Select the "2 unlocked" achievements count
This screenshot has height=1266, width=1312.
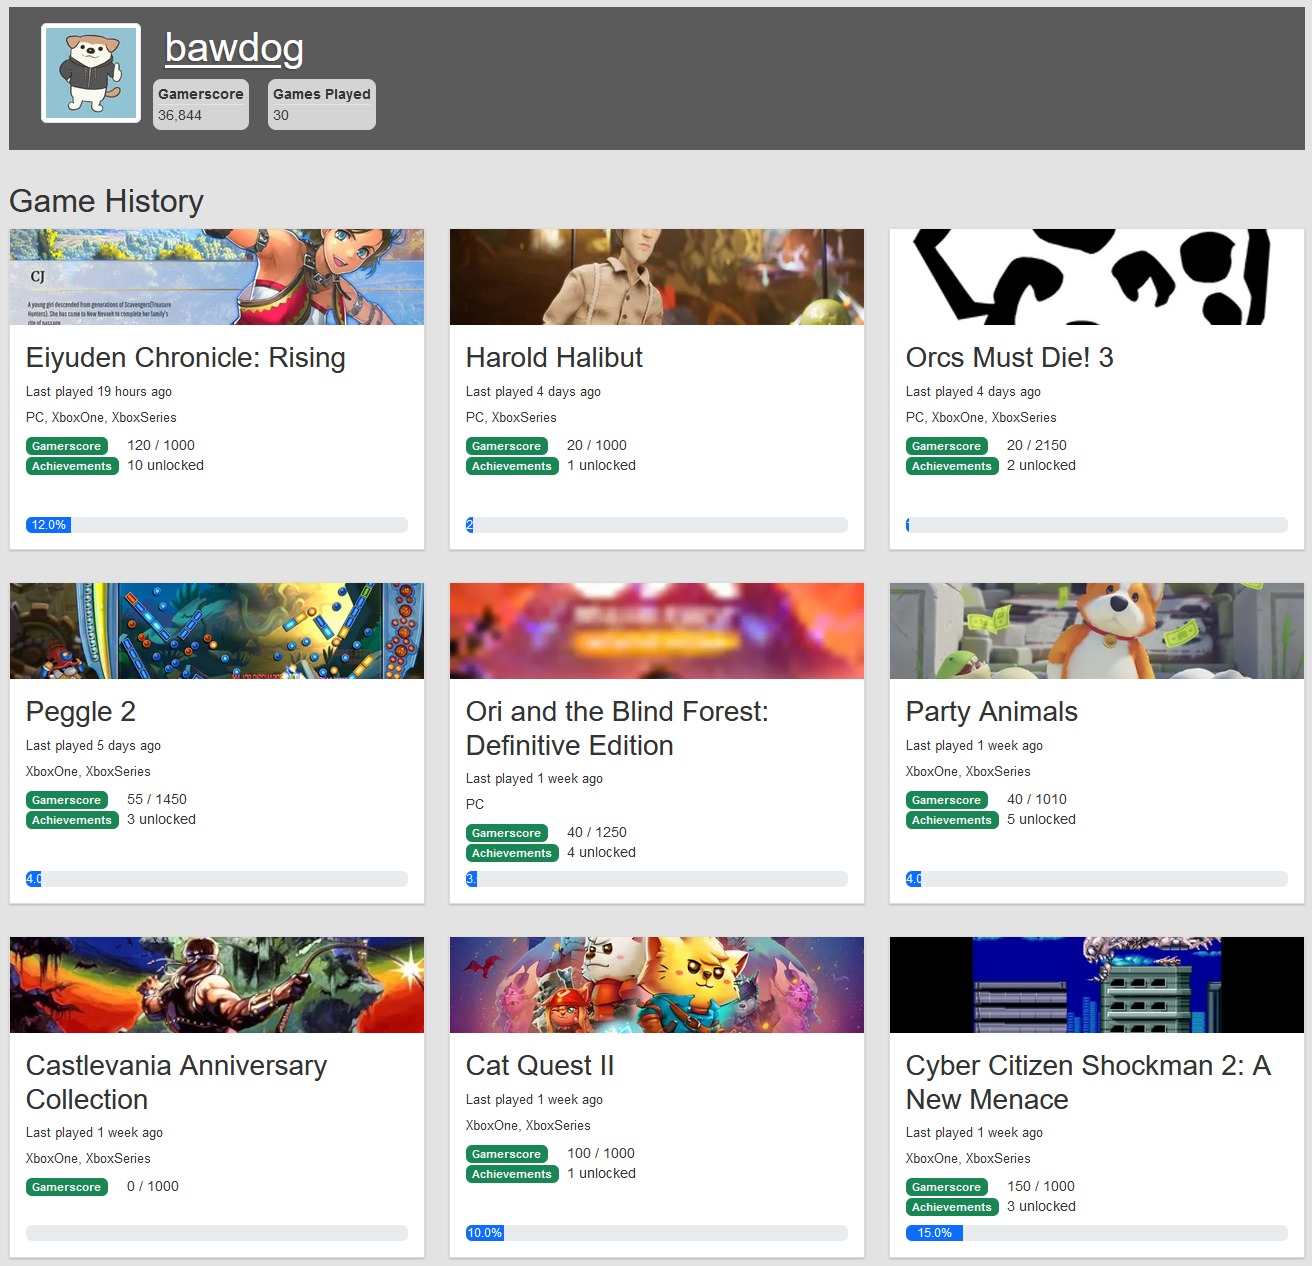coord(1041,465)
